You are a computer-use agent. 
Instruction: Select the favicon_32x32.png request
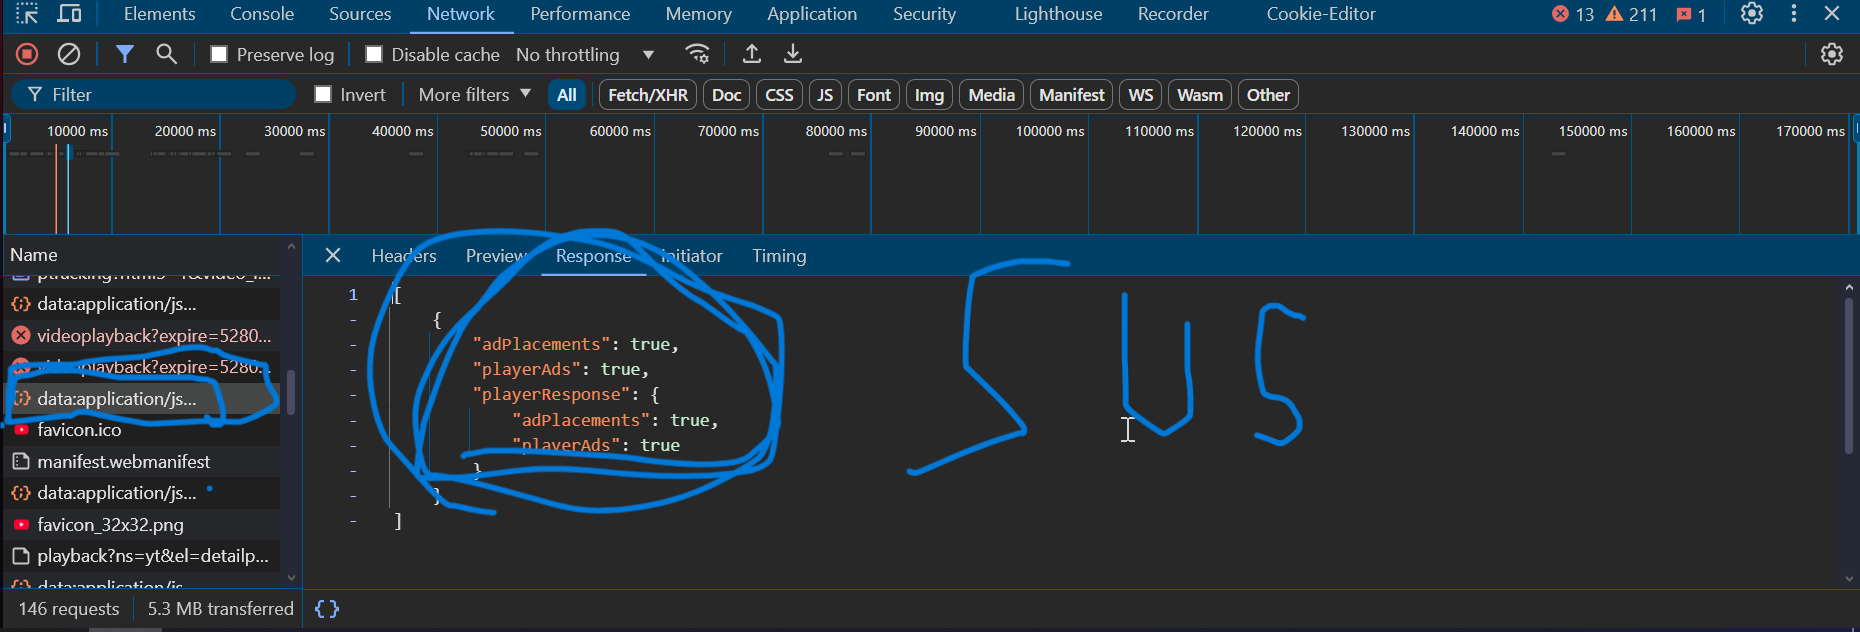pos(142,525)
